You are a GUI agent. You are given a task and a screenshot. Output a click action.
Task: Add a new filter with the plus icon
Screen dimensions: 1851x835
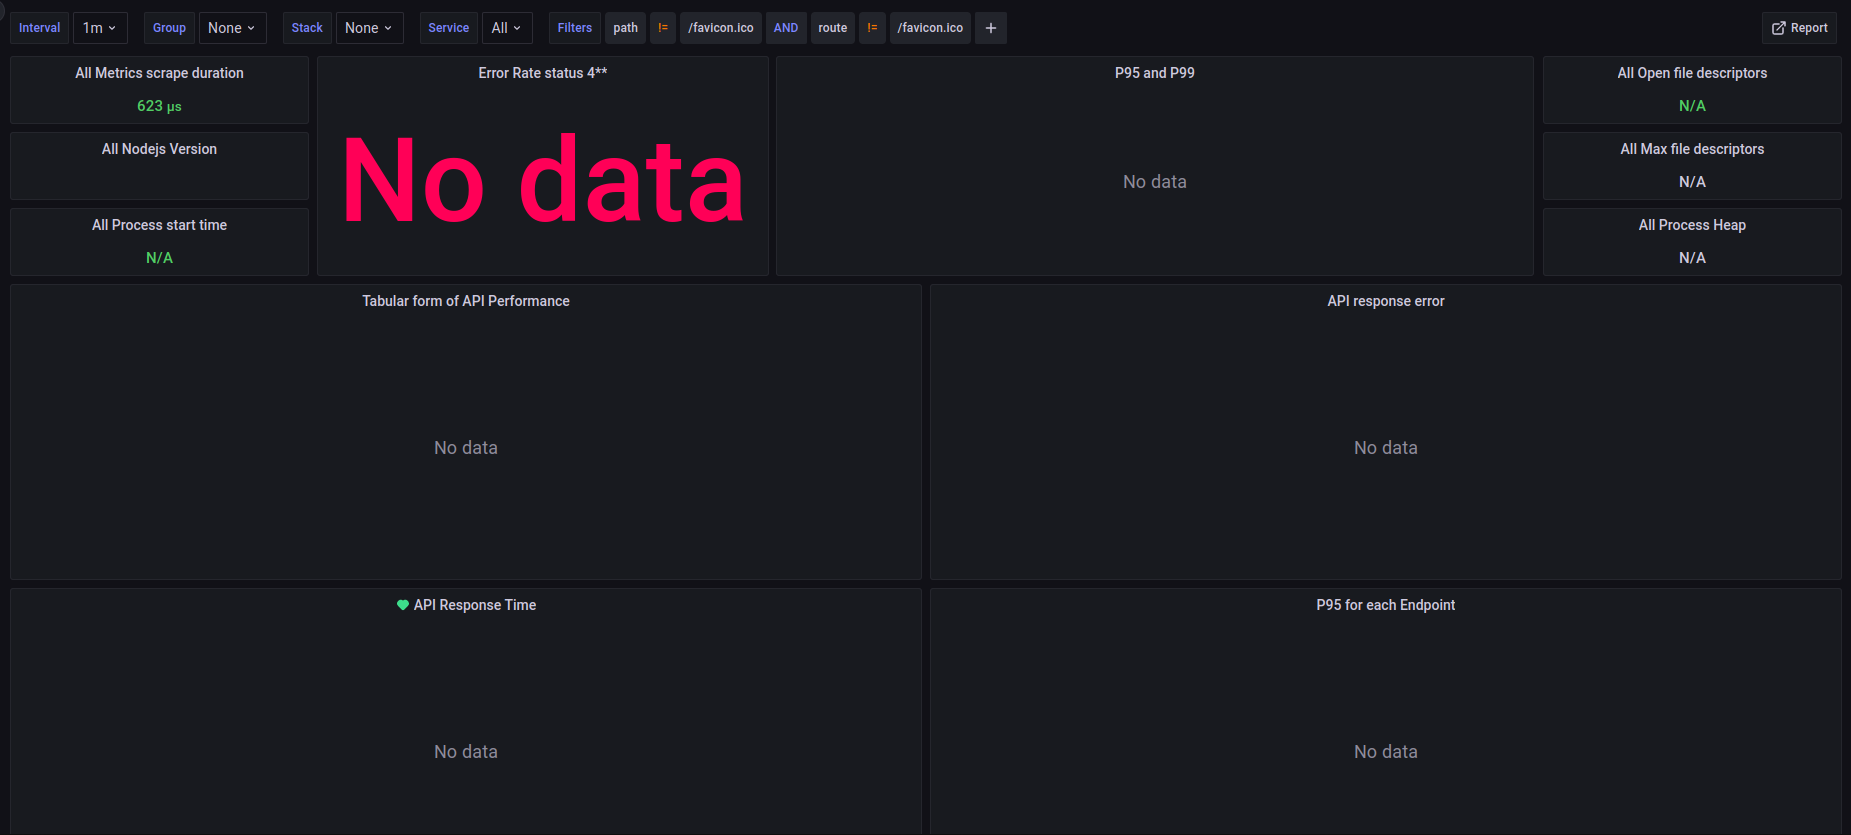click(991, 28)
